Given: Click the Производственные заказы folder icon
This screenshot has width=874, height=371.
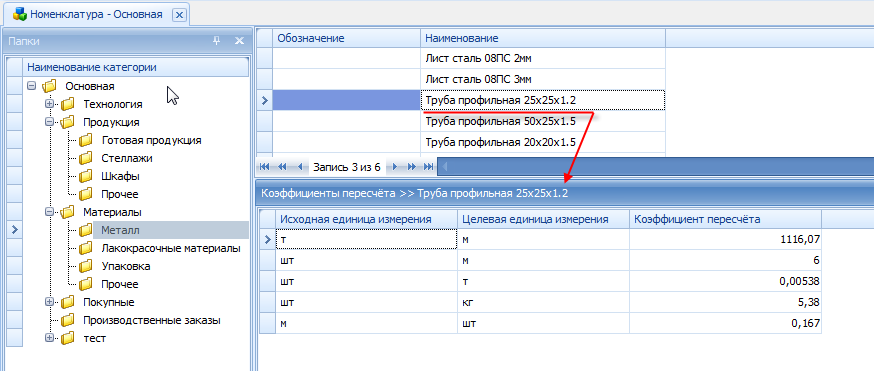Looking at the screenshot, I should pos(67,320).
